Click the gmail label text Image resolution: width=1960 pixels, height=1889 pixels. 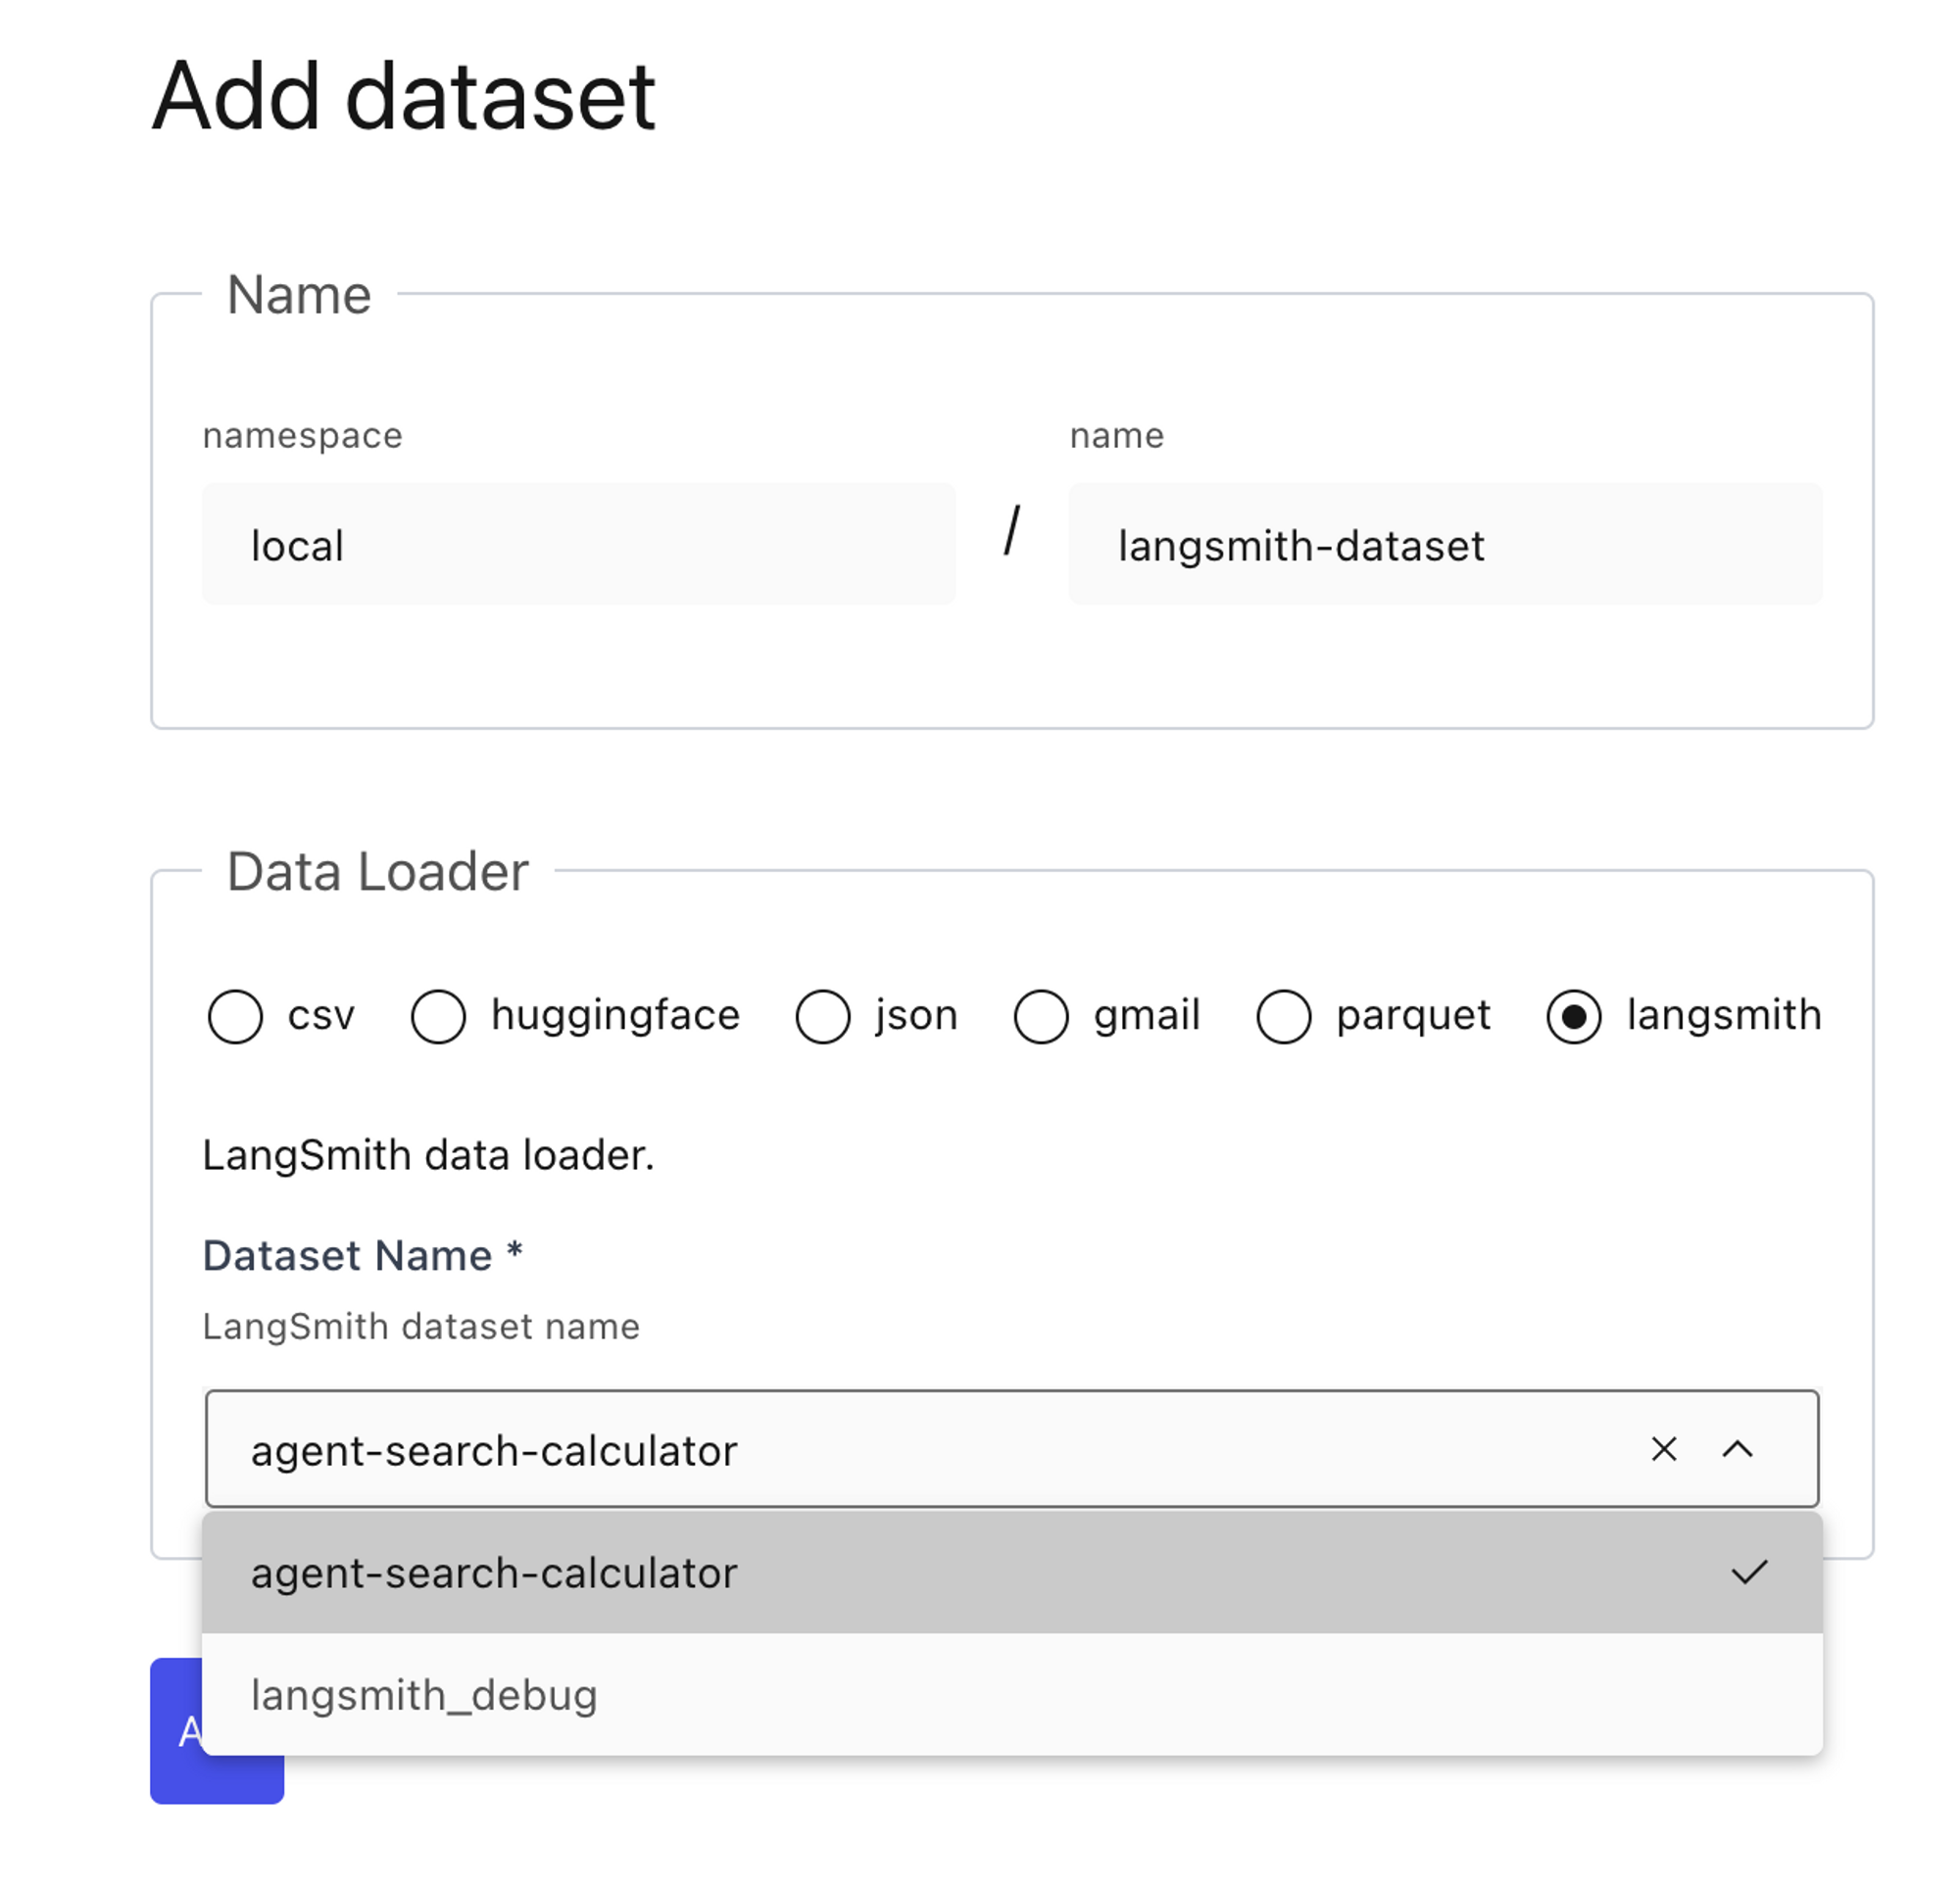tap(1146, 1015)
